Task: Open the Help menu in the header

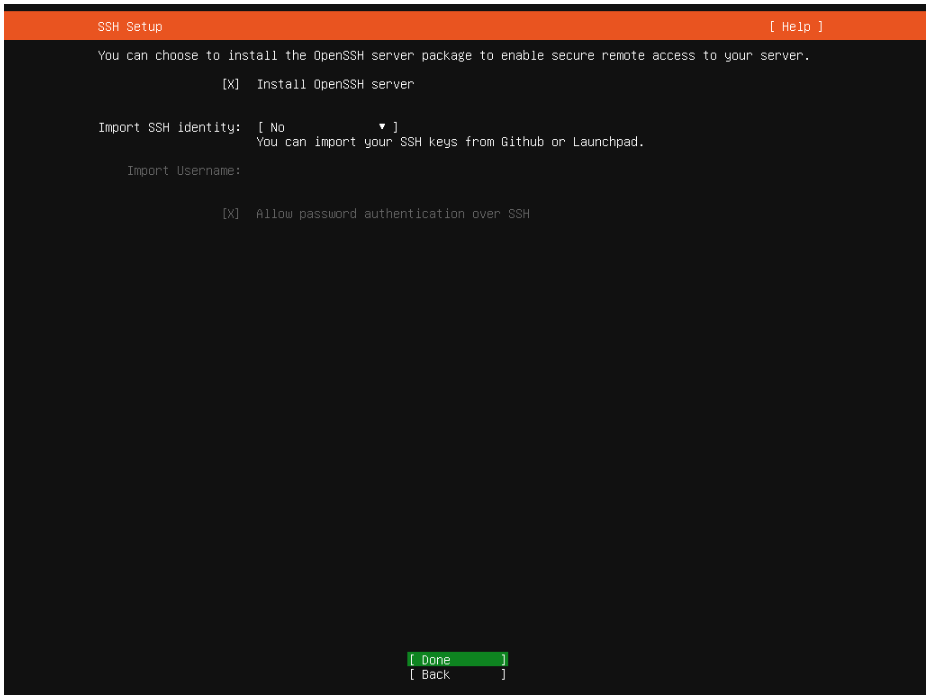Action: [x=796, y=27]
